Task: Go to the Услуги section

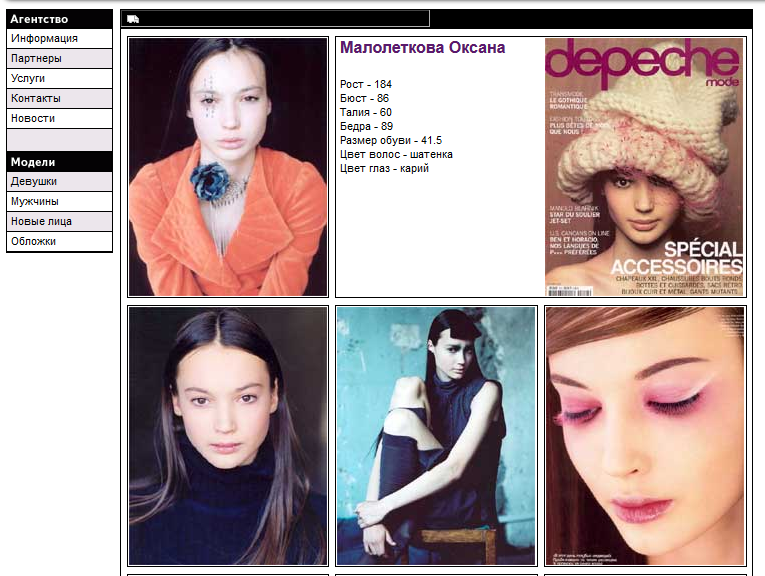Action: [60, 79]
